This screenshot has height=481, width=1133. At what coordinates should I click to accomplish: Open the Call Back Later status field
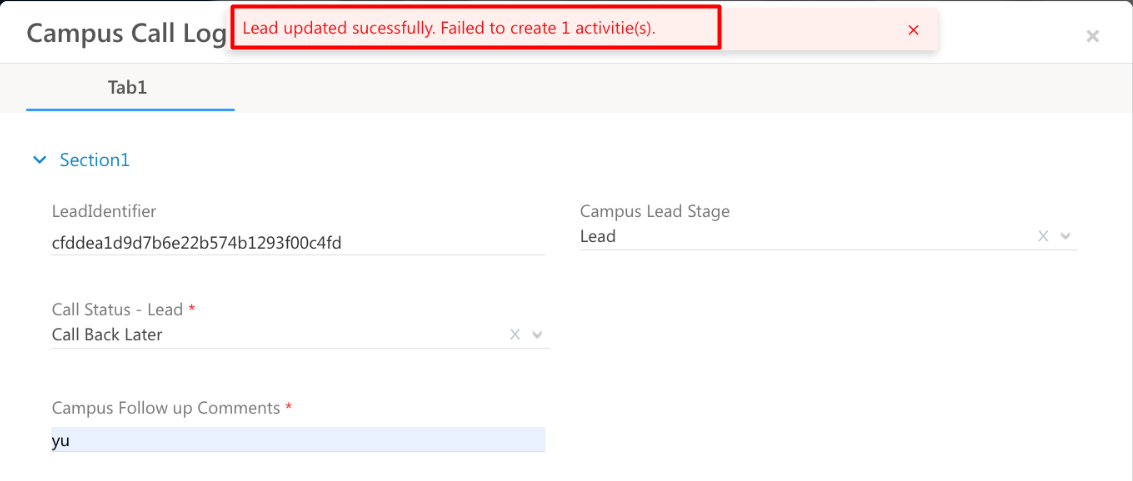(x=275, y=335)
